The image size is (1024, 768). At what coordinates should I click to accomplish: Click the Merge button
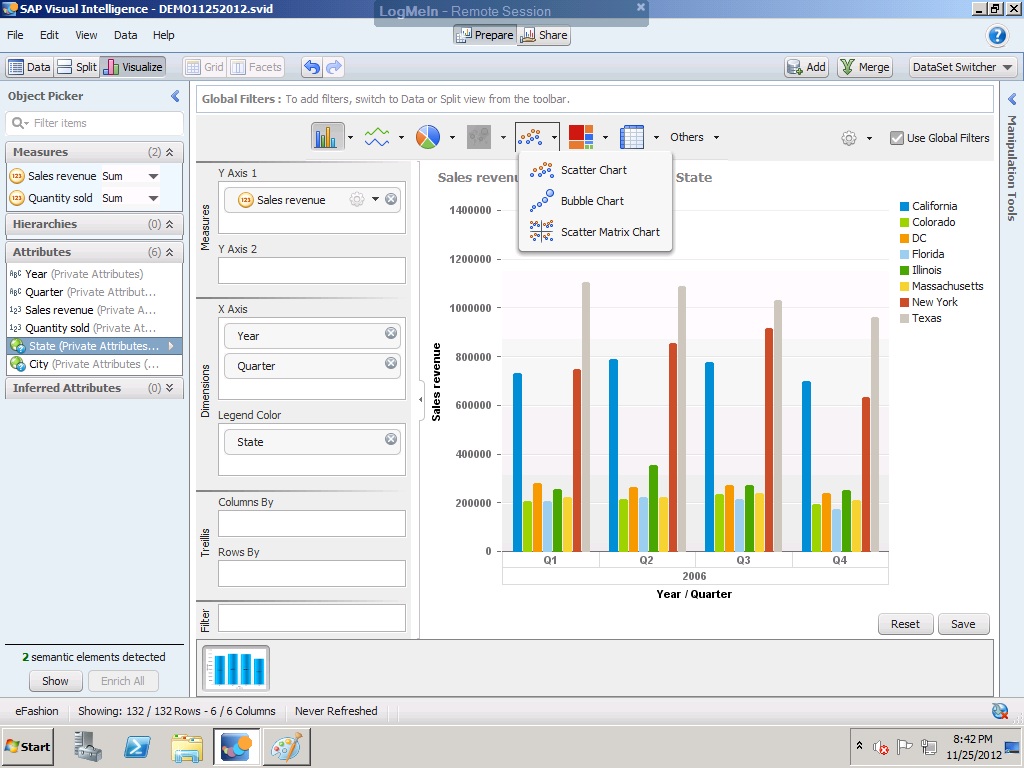865,67
